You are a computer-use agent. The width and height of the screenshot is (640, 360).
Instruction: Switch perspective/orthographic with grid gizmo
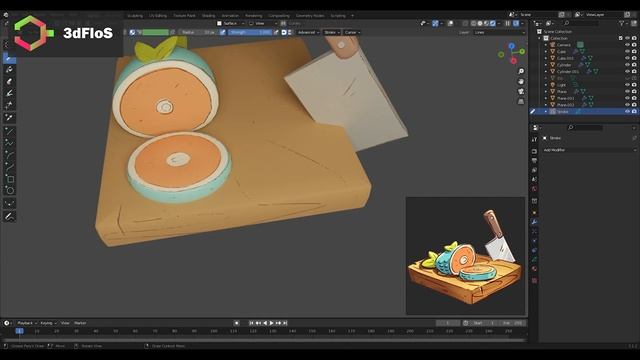click(x=521, y=101)
